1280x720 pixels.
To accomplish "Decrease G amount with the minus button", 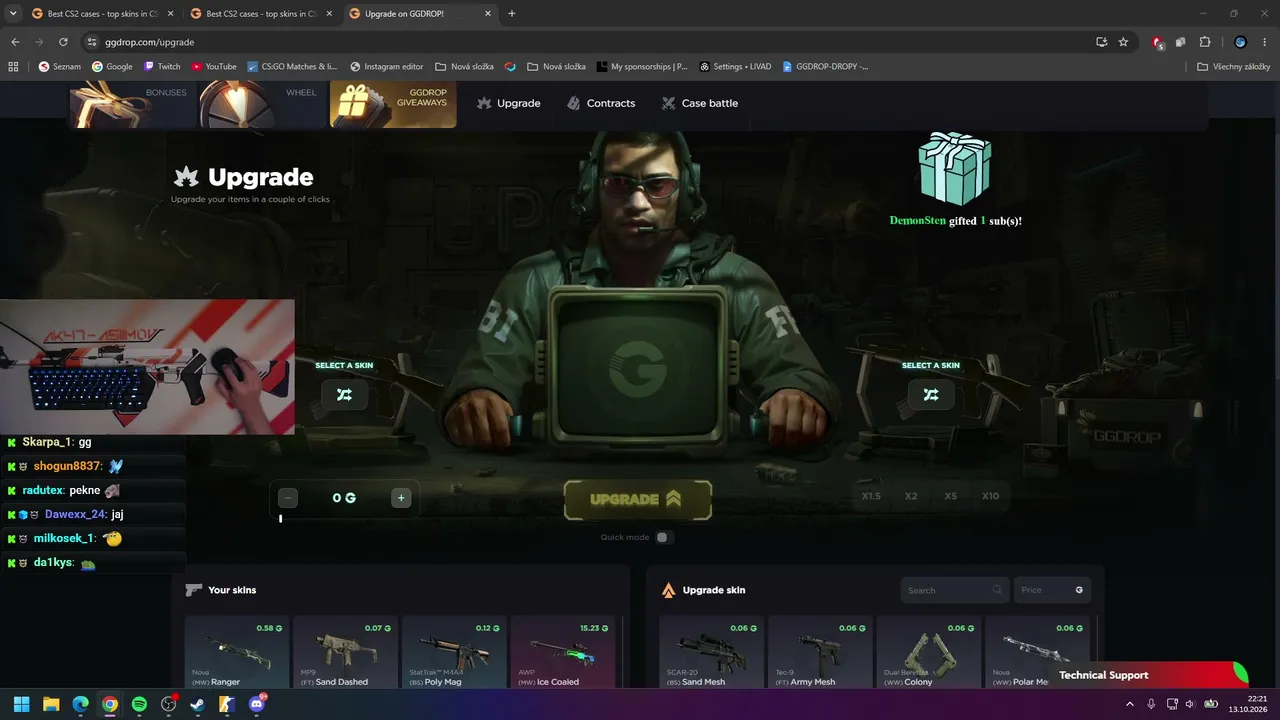I will click(x=288, y=498).
